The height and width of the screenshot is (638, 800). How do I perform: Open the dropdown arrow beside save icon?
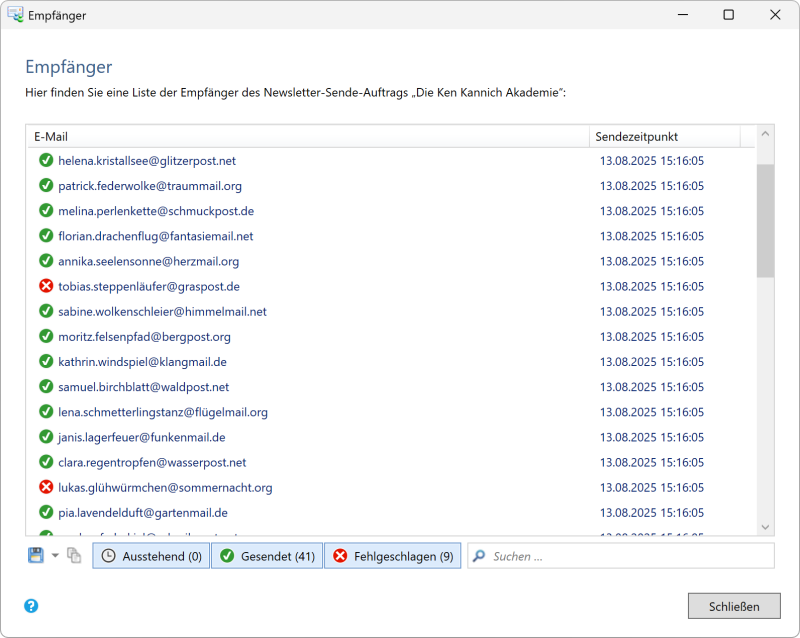point(55,556)
